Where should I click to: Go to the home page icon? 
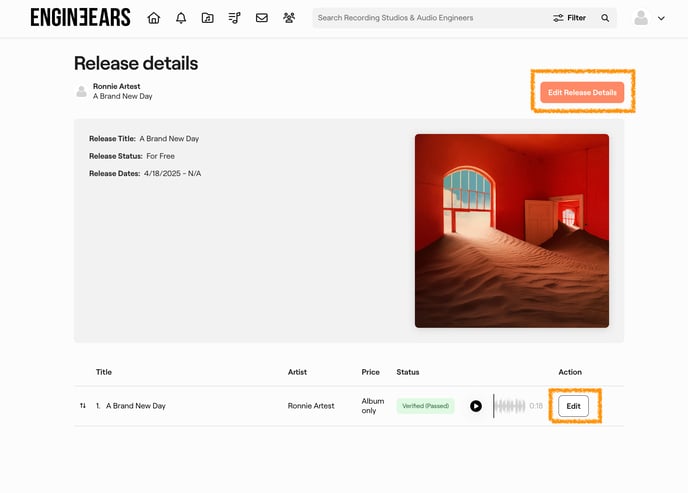[153, 18]
